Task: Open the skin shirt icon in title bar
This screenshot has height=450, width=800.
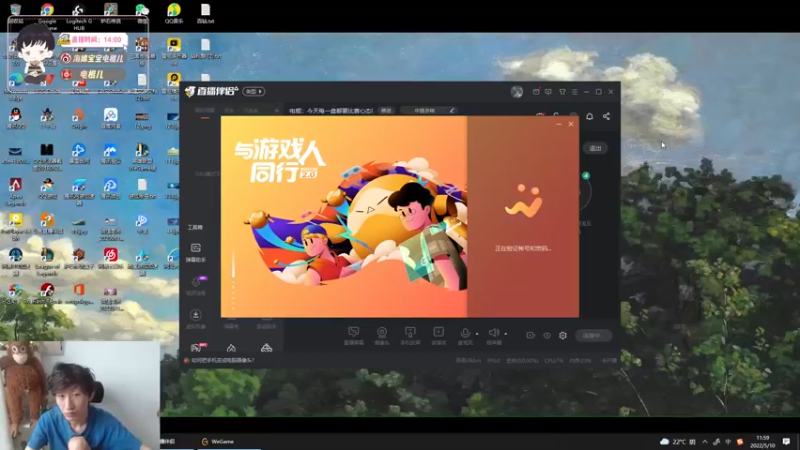Action: 562,92
